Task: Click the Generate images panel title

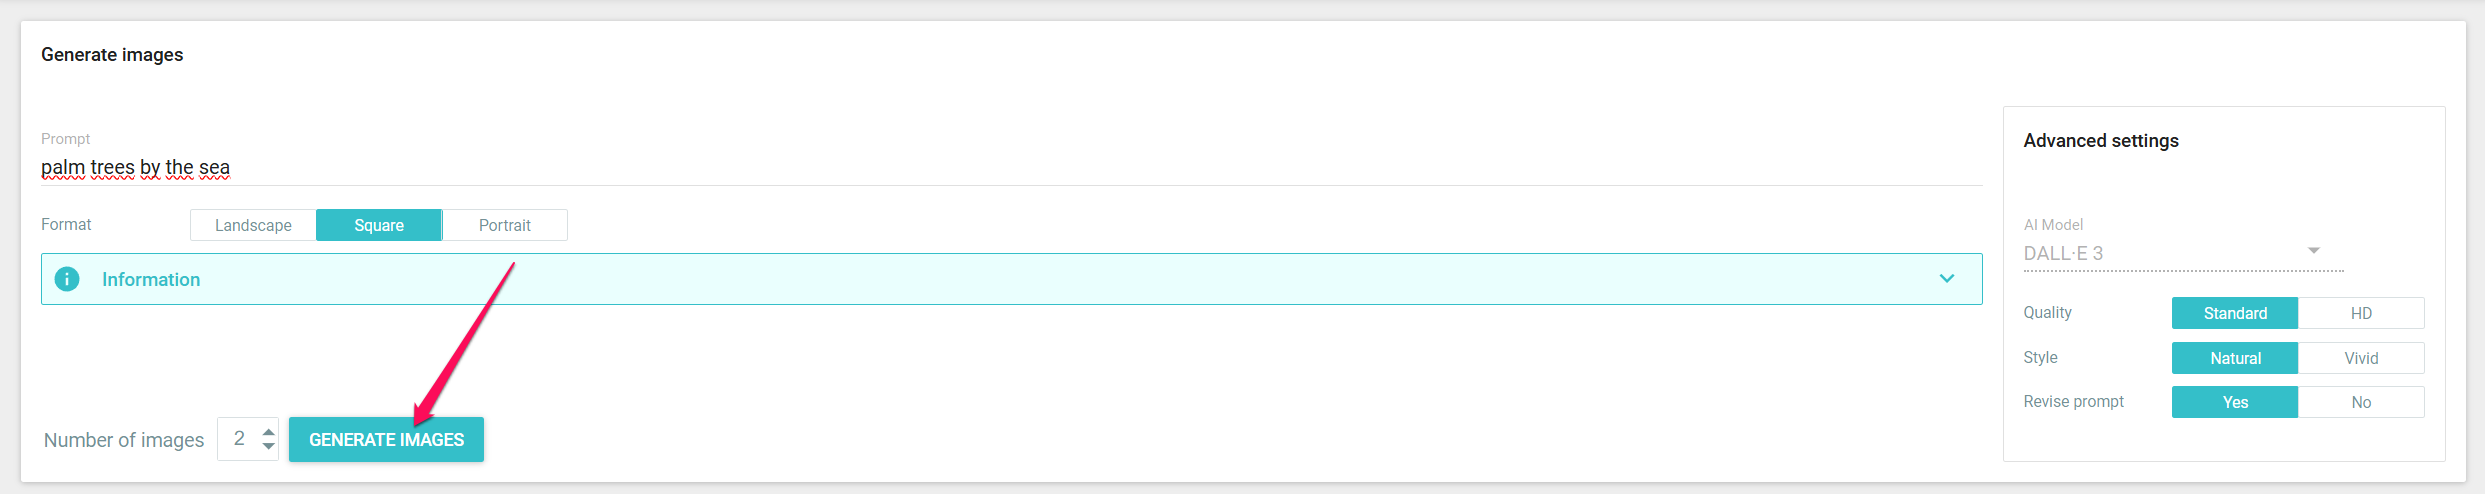Action: 112,55
